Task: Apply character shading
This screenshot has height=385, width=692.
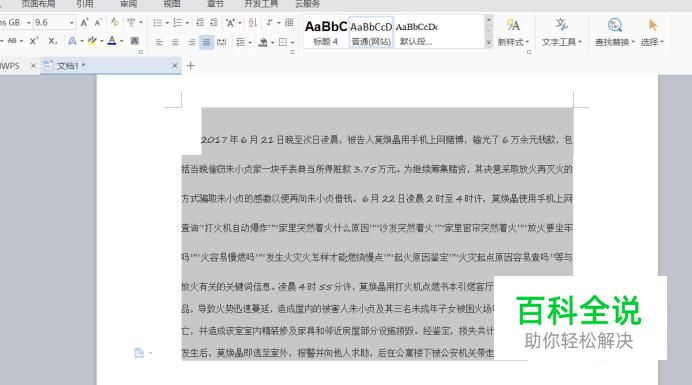Action: click(x=135, y=41)
